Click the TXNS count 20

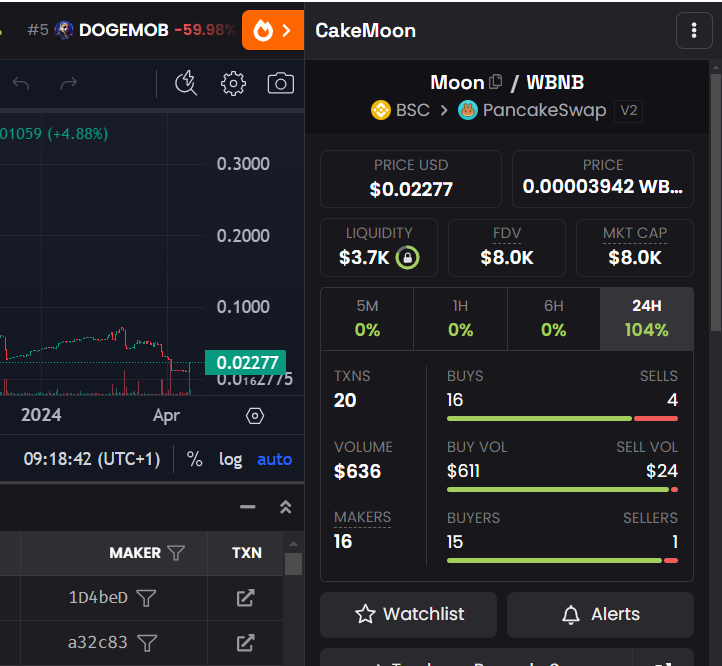tap(345, 400)
